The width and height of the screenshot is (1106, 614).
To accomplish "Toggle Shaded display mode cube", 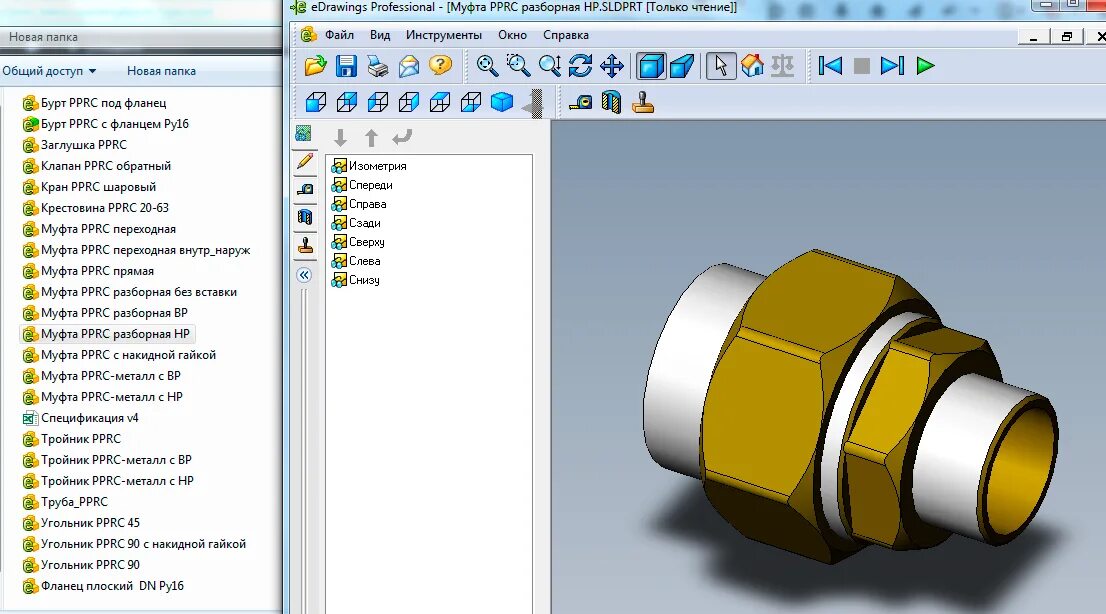I will tap(650, 66).
